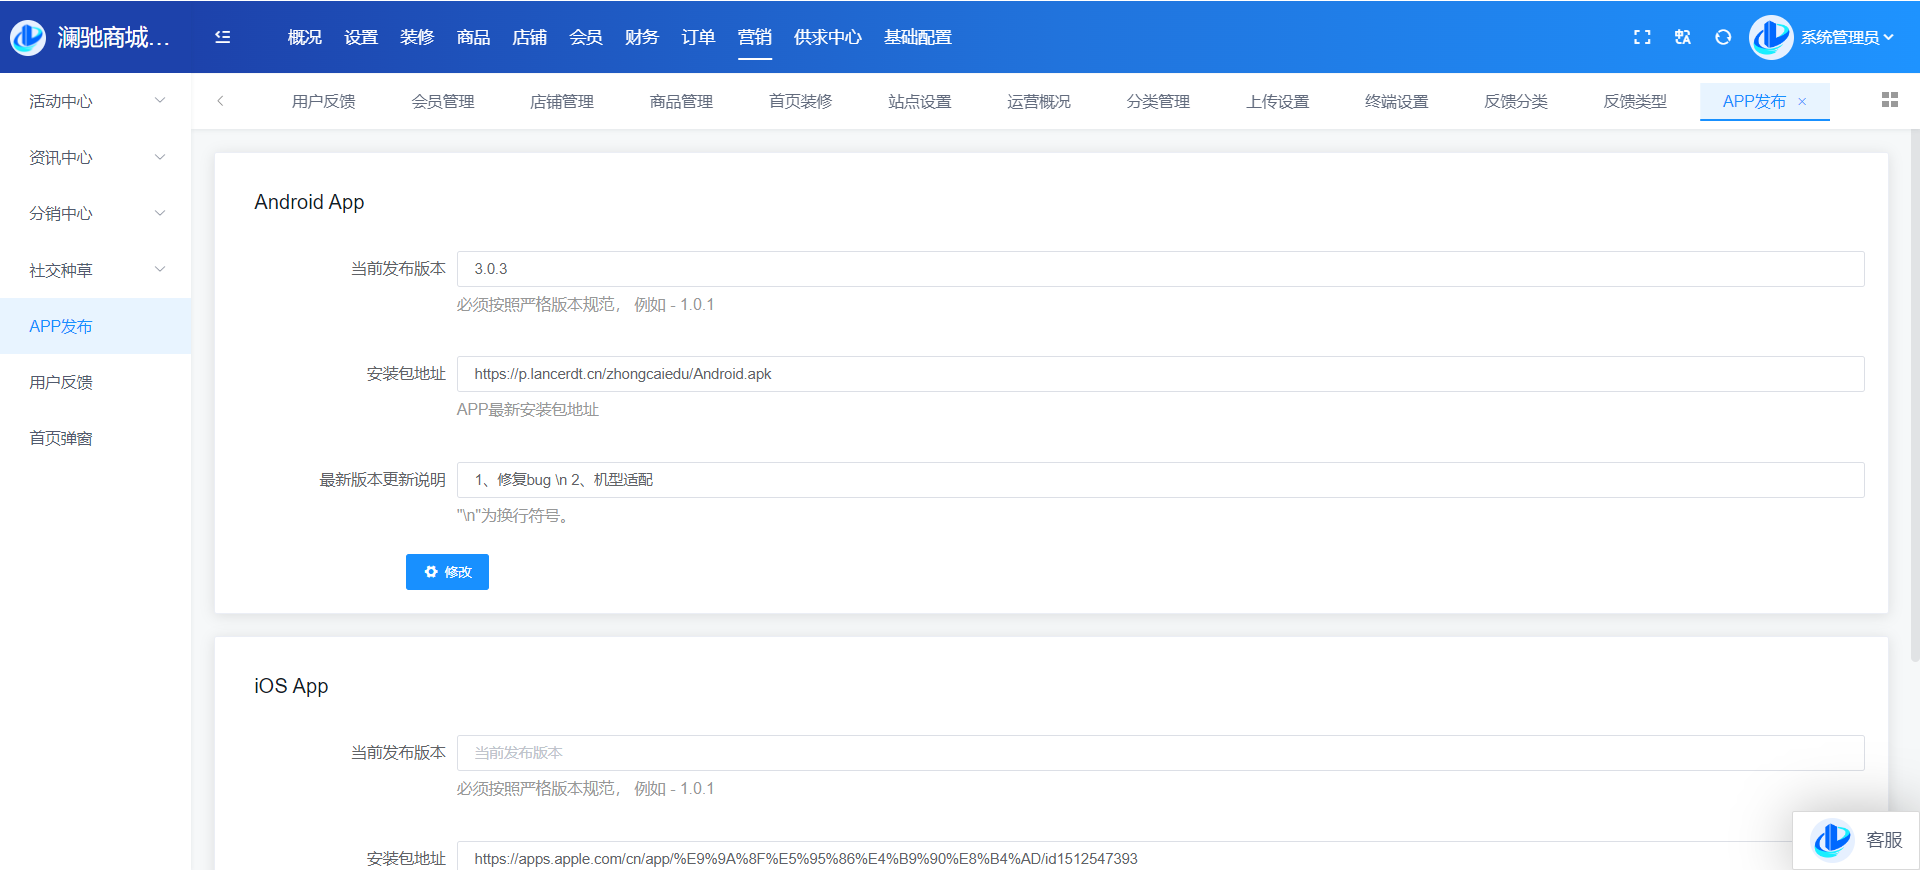Viewport: 1920px width, 870px height.
Task: Expand the 分销中心 sidebar menu
Action: click(x=95, y=213)
